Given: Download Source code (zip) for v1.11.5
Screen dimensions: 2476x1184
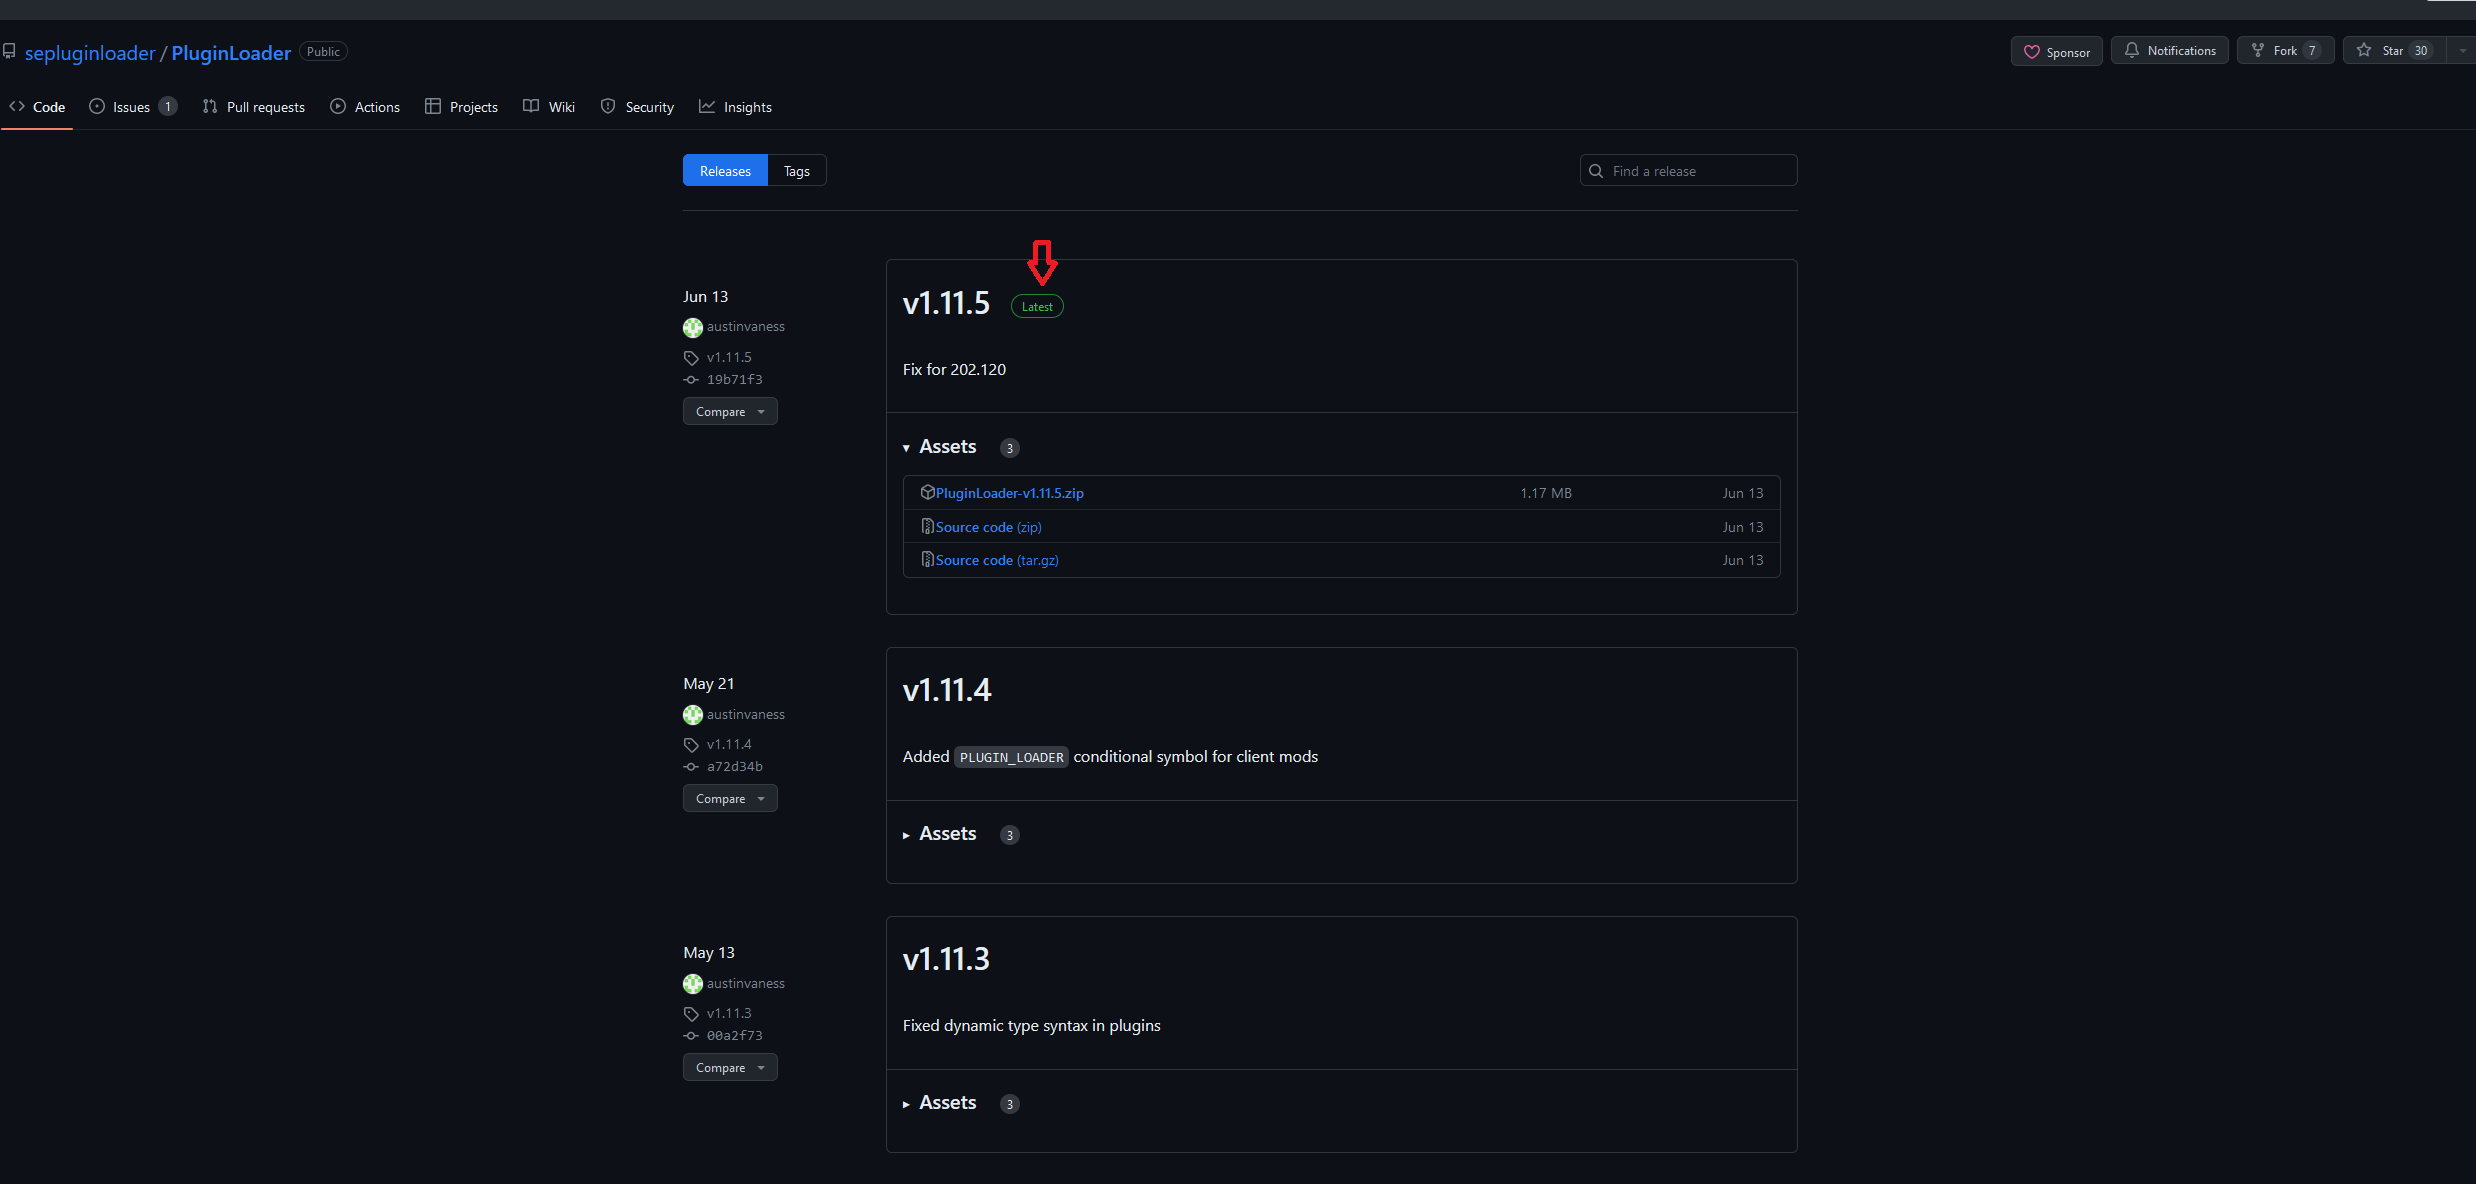Looking at the screenshot, I should click(x=989, y=527).
